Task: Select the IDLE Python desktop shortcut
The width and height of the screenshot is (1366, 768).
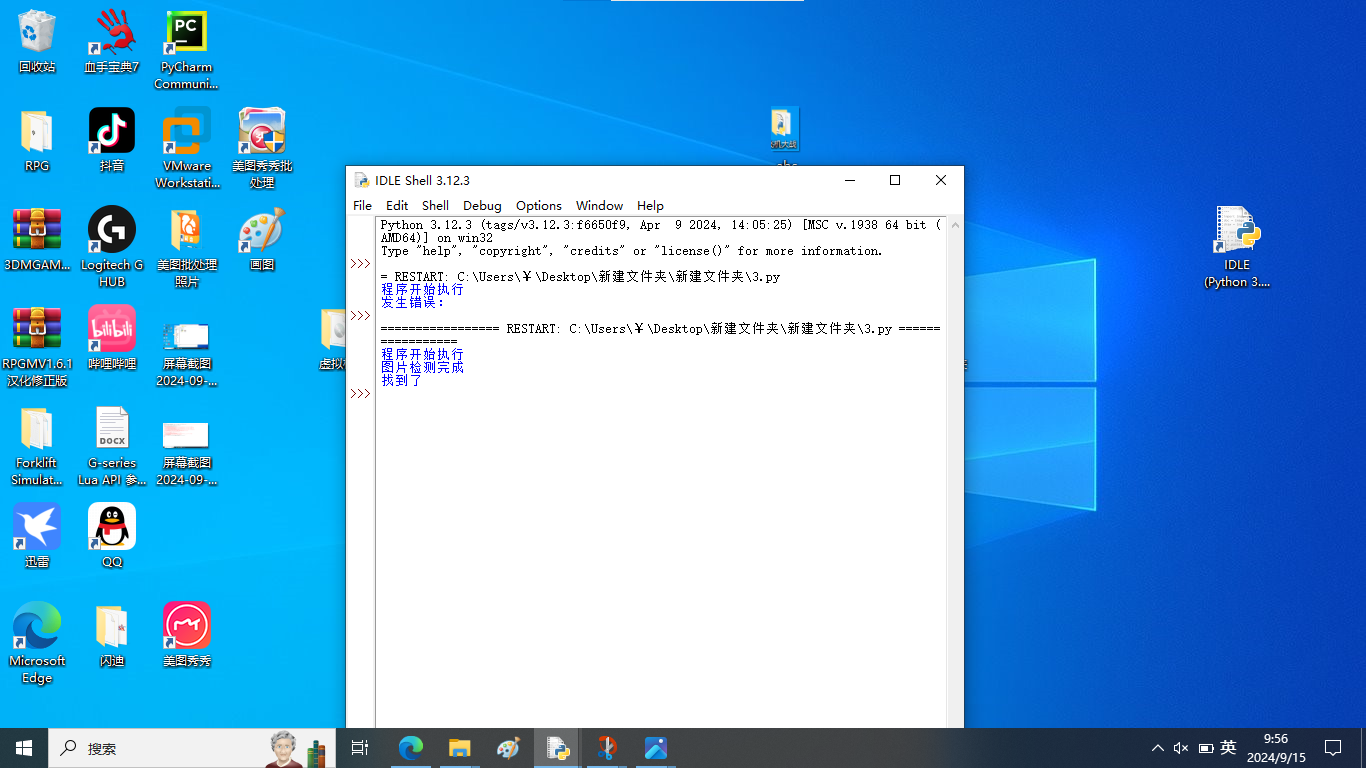Action: click(x=1237, y=247)
